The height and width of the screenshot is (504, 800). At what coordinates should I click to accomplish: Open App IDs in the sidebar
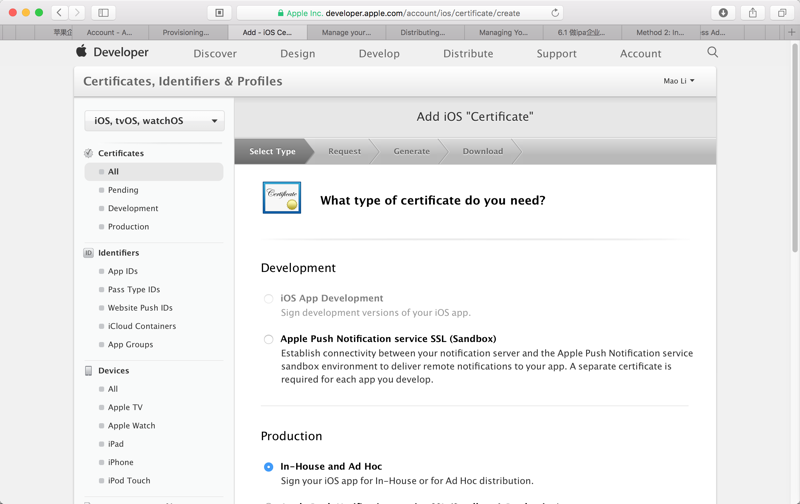coord(123,271)
